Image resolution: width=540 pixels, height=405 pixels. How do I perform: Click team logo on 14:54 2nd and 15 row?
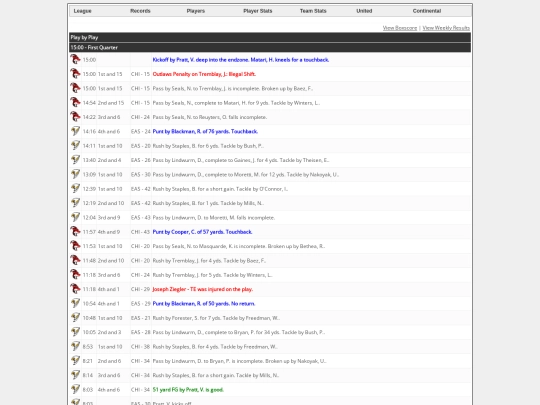click(x=75, y=102)
